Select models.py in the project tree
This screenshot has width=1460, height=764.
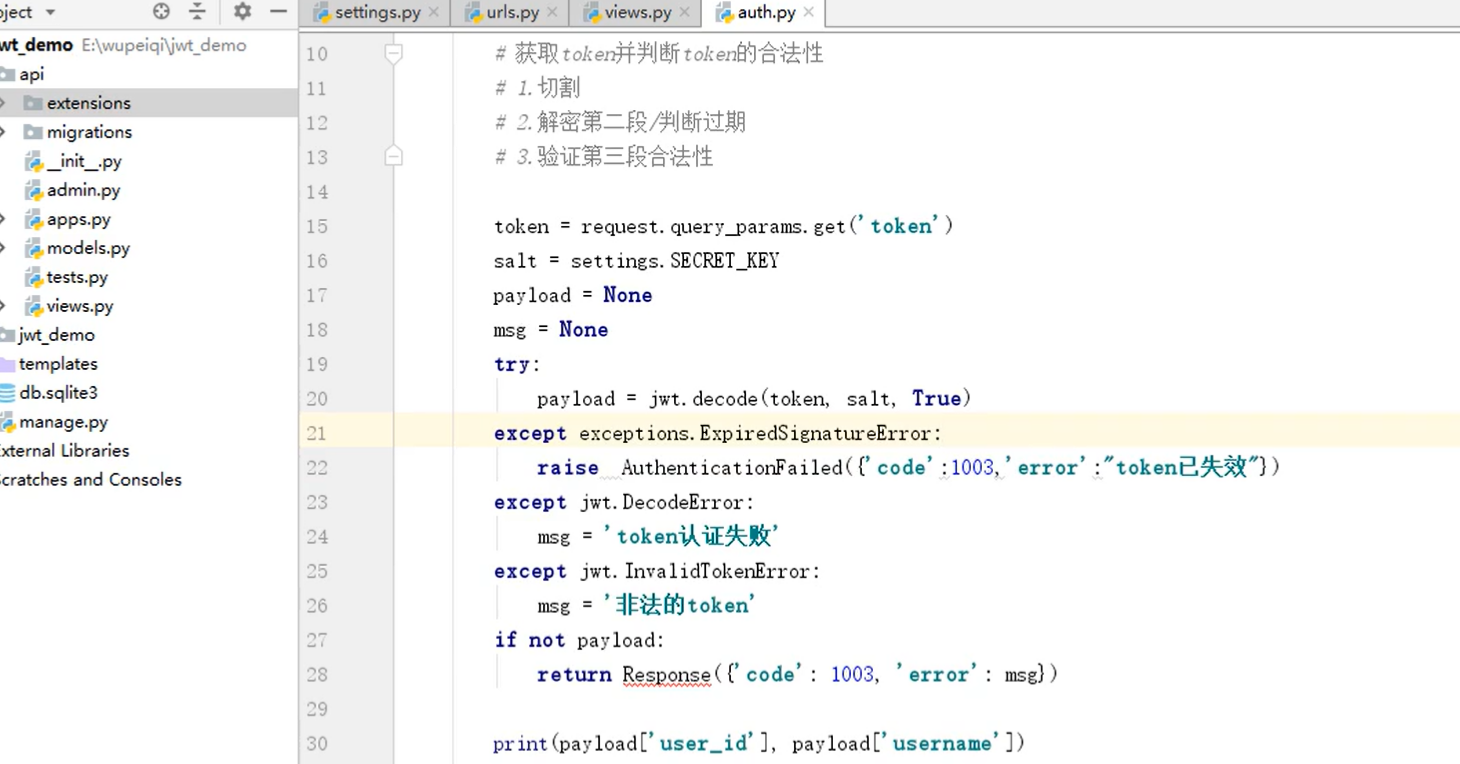pyautogui.click(x=88, y=248)
